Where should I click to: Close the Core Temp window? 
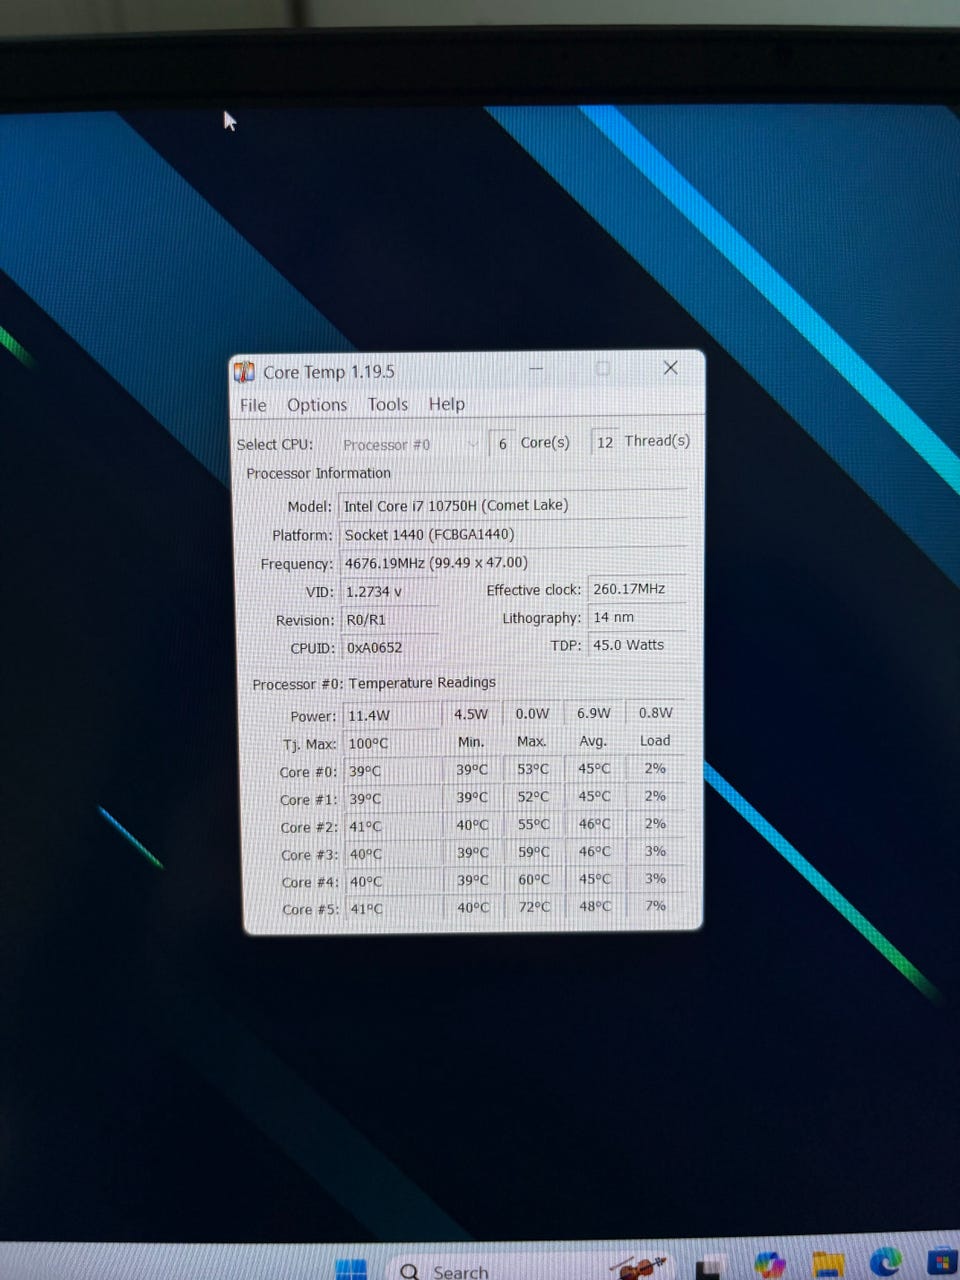click(x=671, y=368)
